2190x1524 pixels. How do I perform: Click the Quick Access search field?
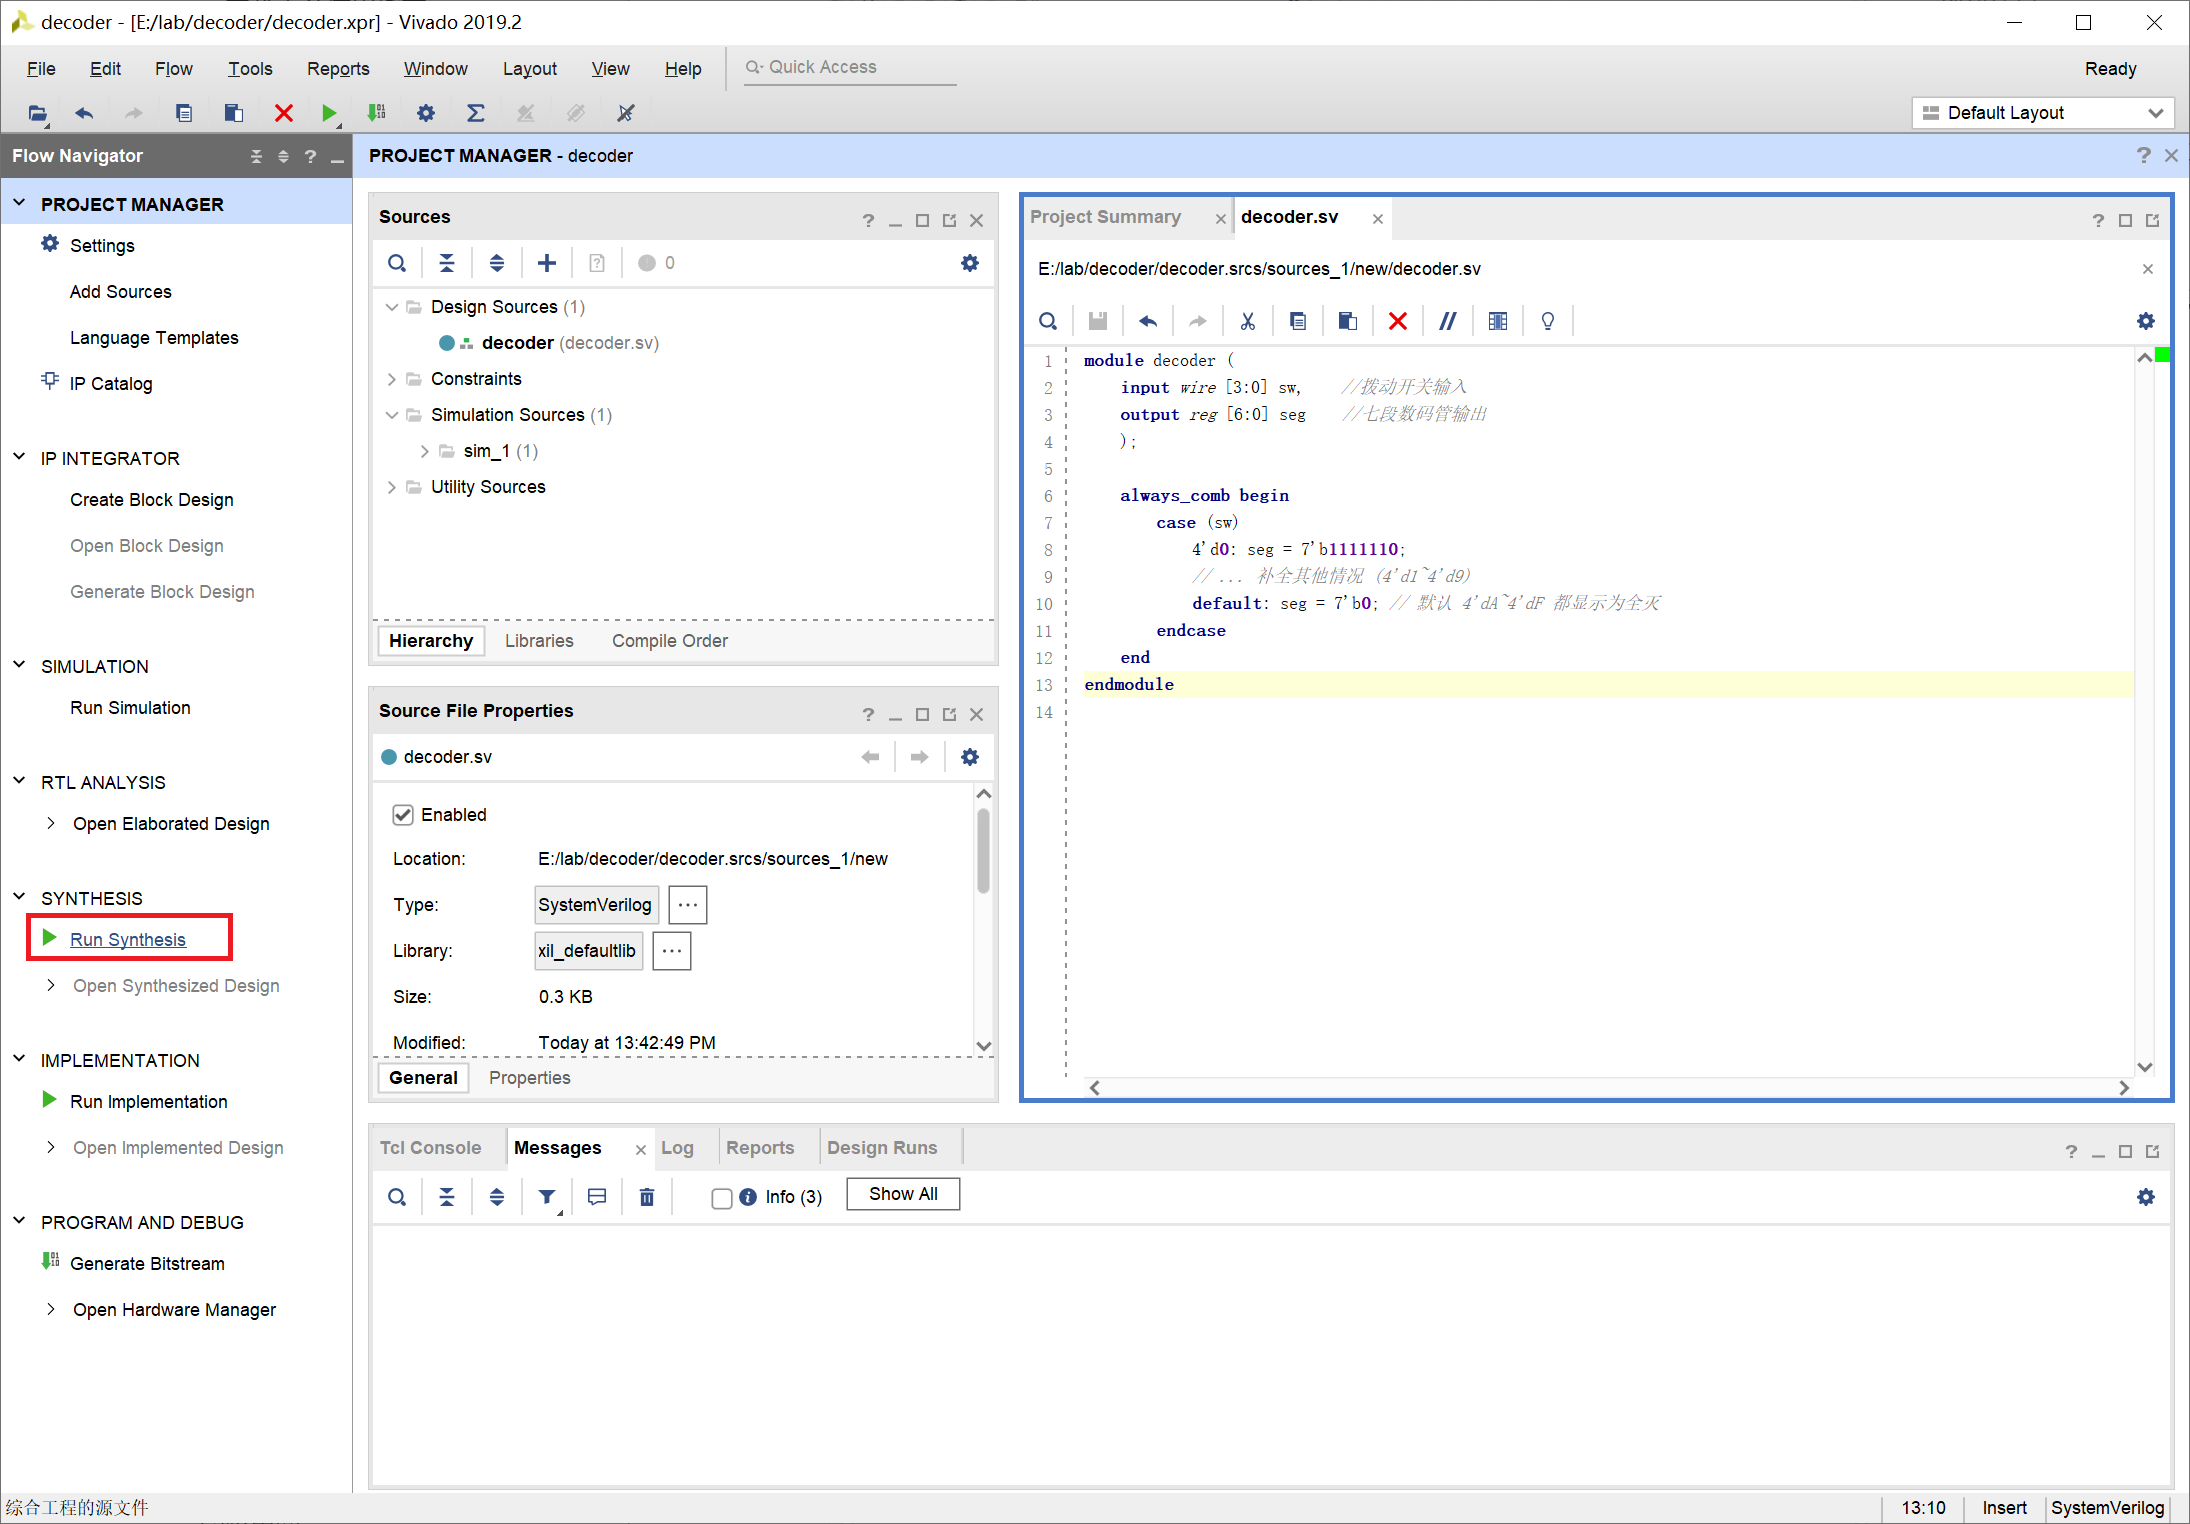(x=850, y=67)
